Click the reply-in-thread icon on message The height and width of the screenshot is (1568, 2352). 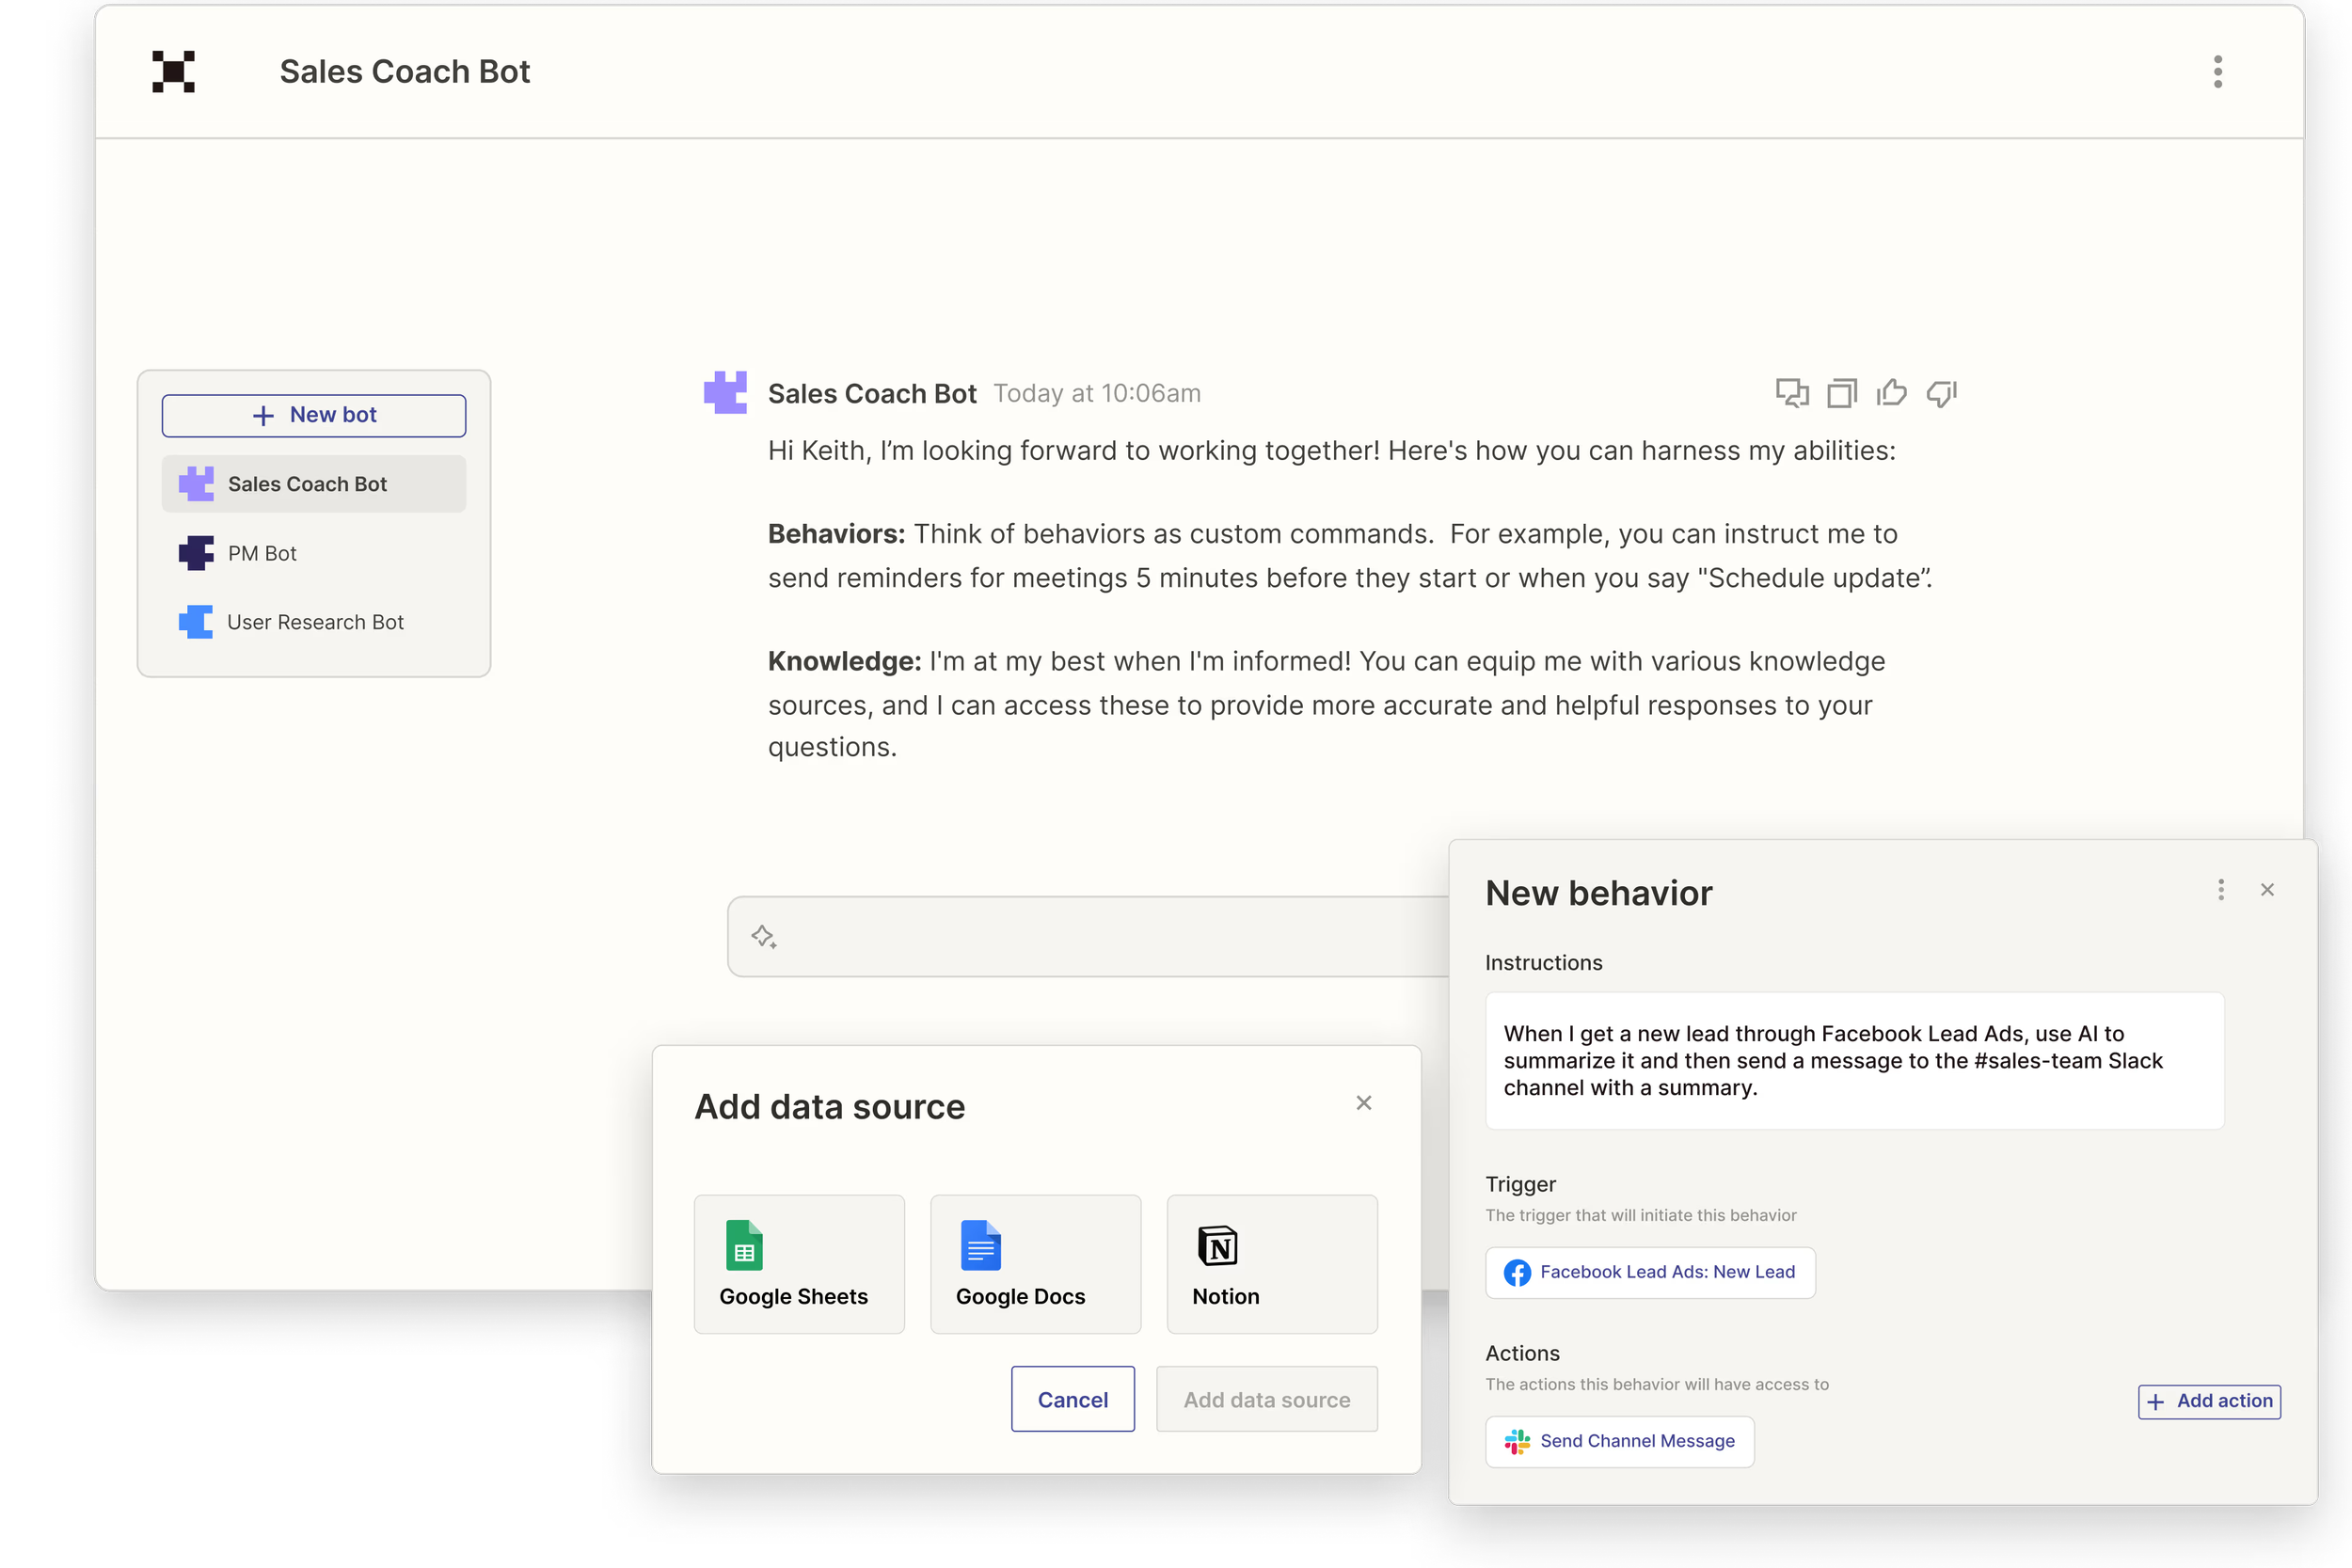pyautogui.click(x=1791, y=393)
